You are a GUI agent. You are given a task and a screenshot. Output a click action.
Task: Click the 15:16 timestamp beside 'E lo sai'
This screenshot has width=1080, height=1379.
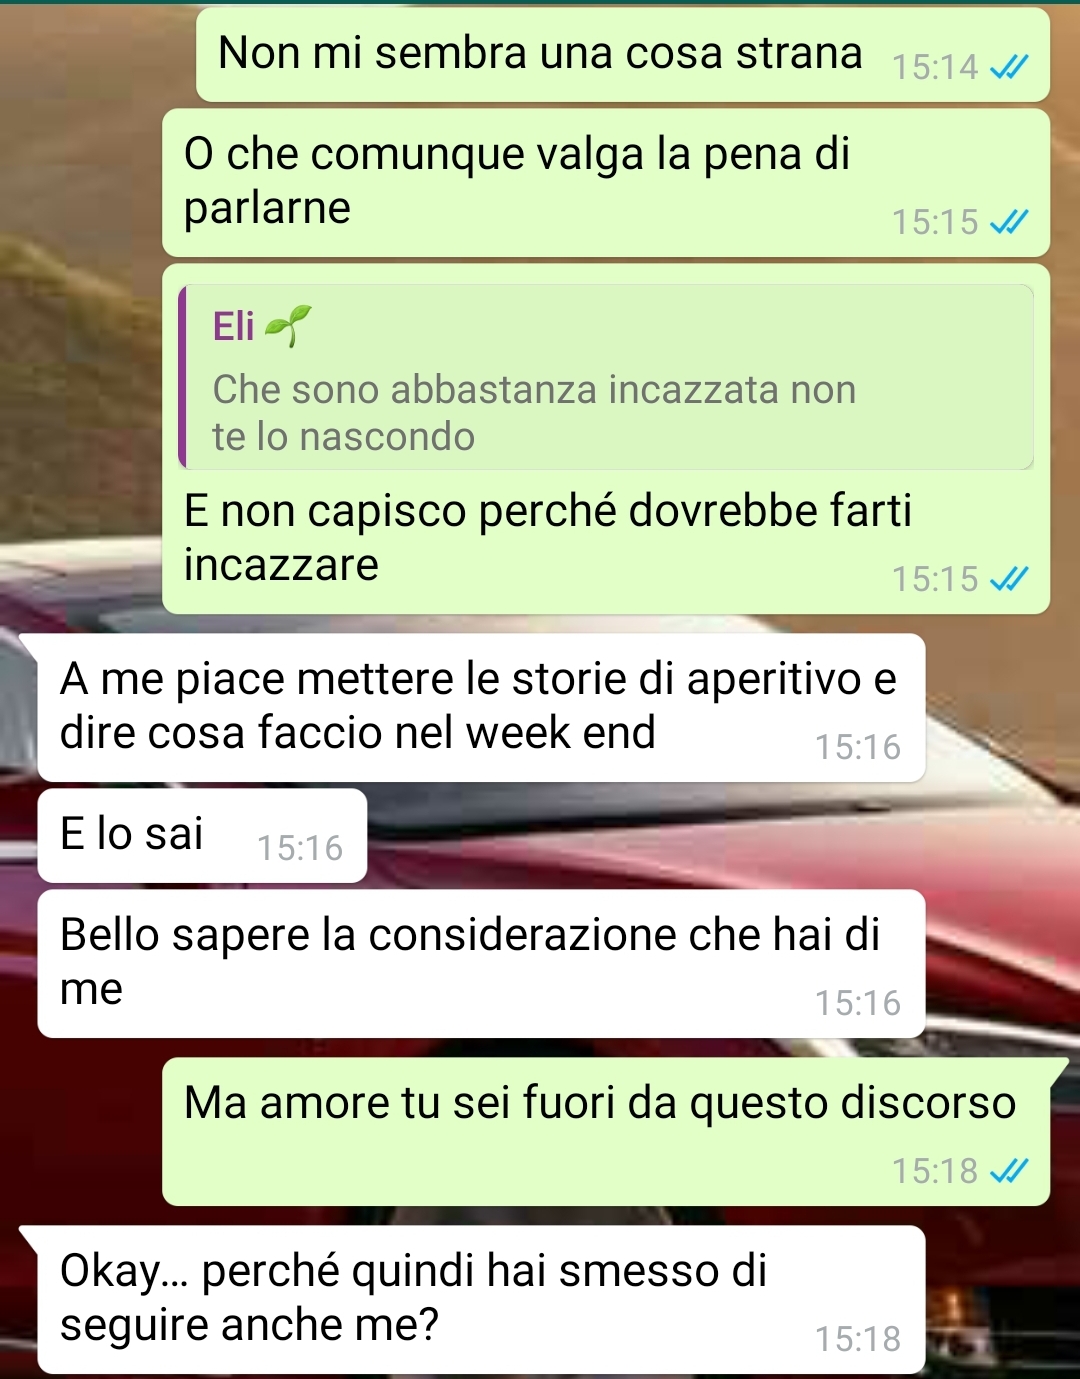(x=300, y=848)
